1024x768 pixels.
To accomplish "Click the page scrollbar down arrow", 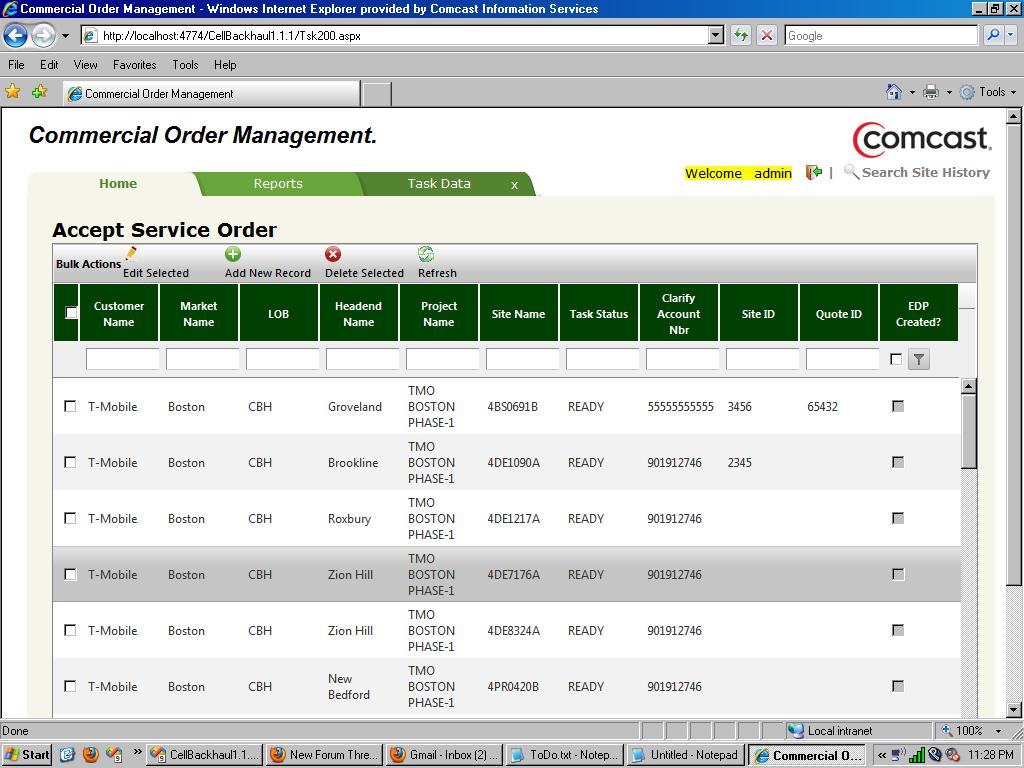I will coord(1014,710).
